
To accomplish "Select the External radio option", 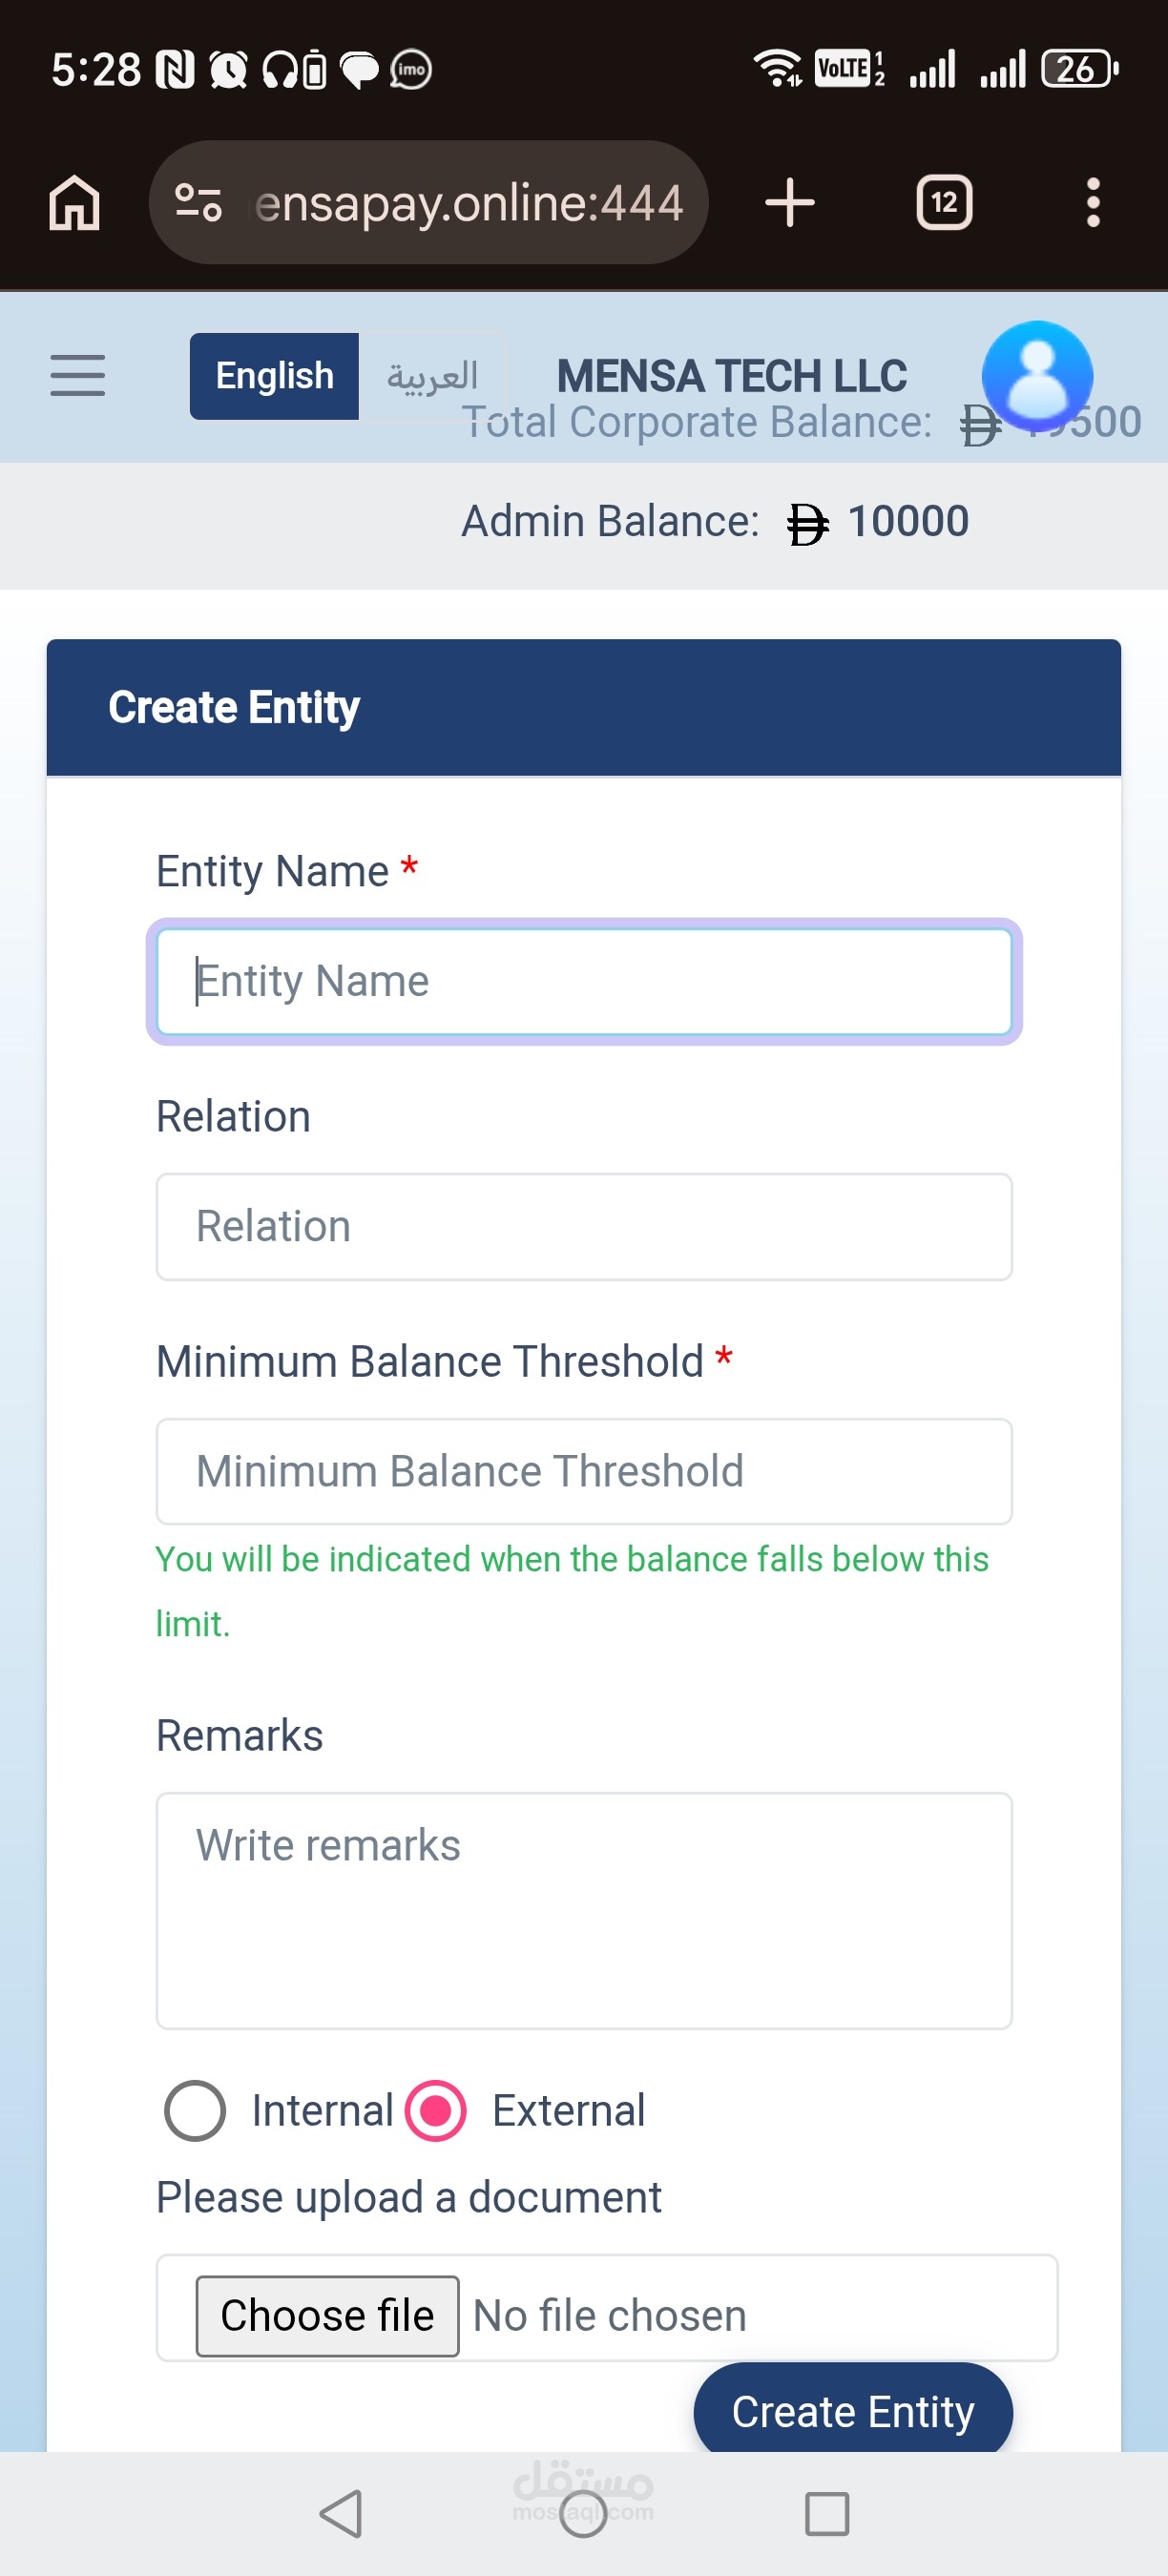I will [x=436, y=2110].
